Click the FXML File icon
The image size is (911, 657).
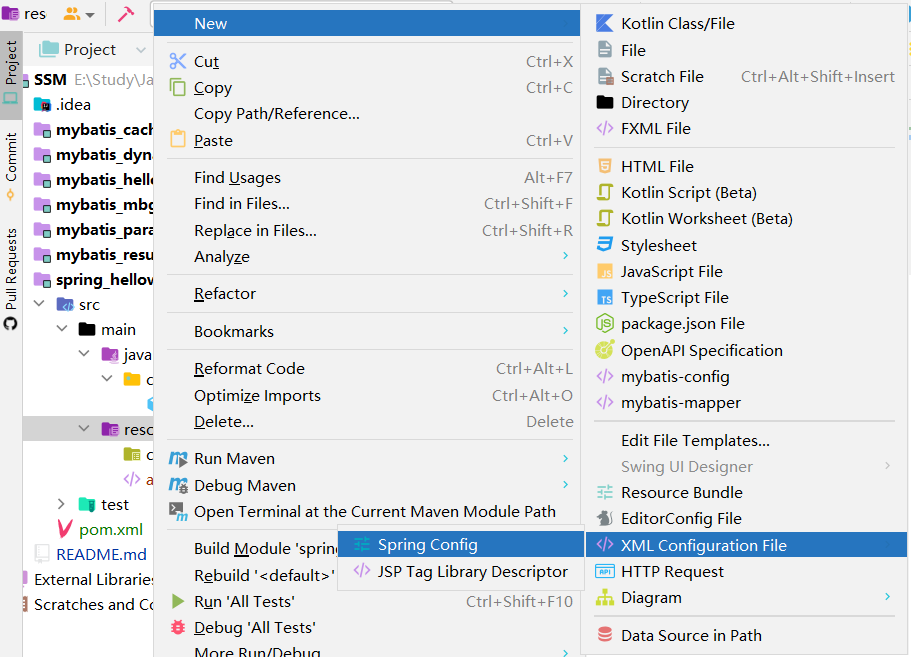pos(605,128)
